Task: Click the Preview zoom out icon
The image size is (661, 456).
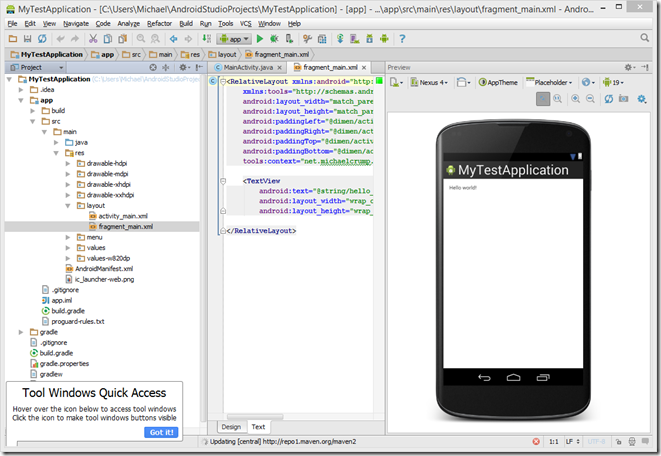Action: (590, 99)
